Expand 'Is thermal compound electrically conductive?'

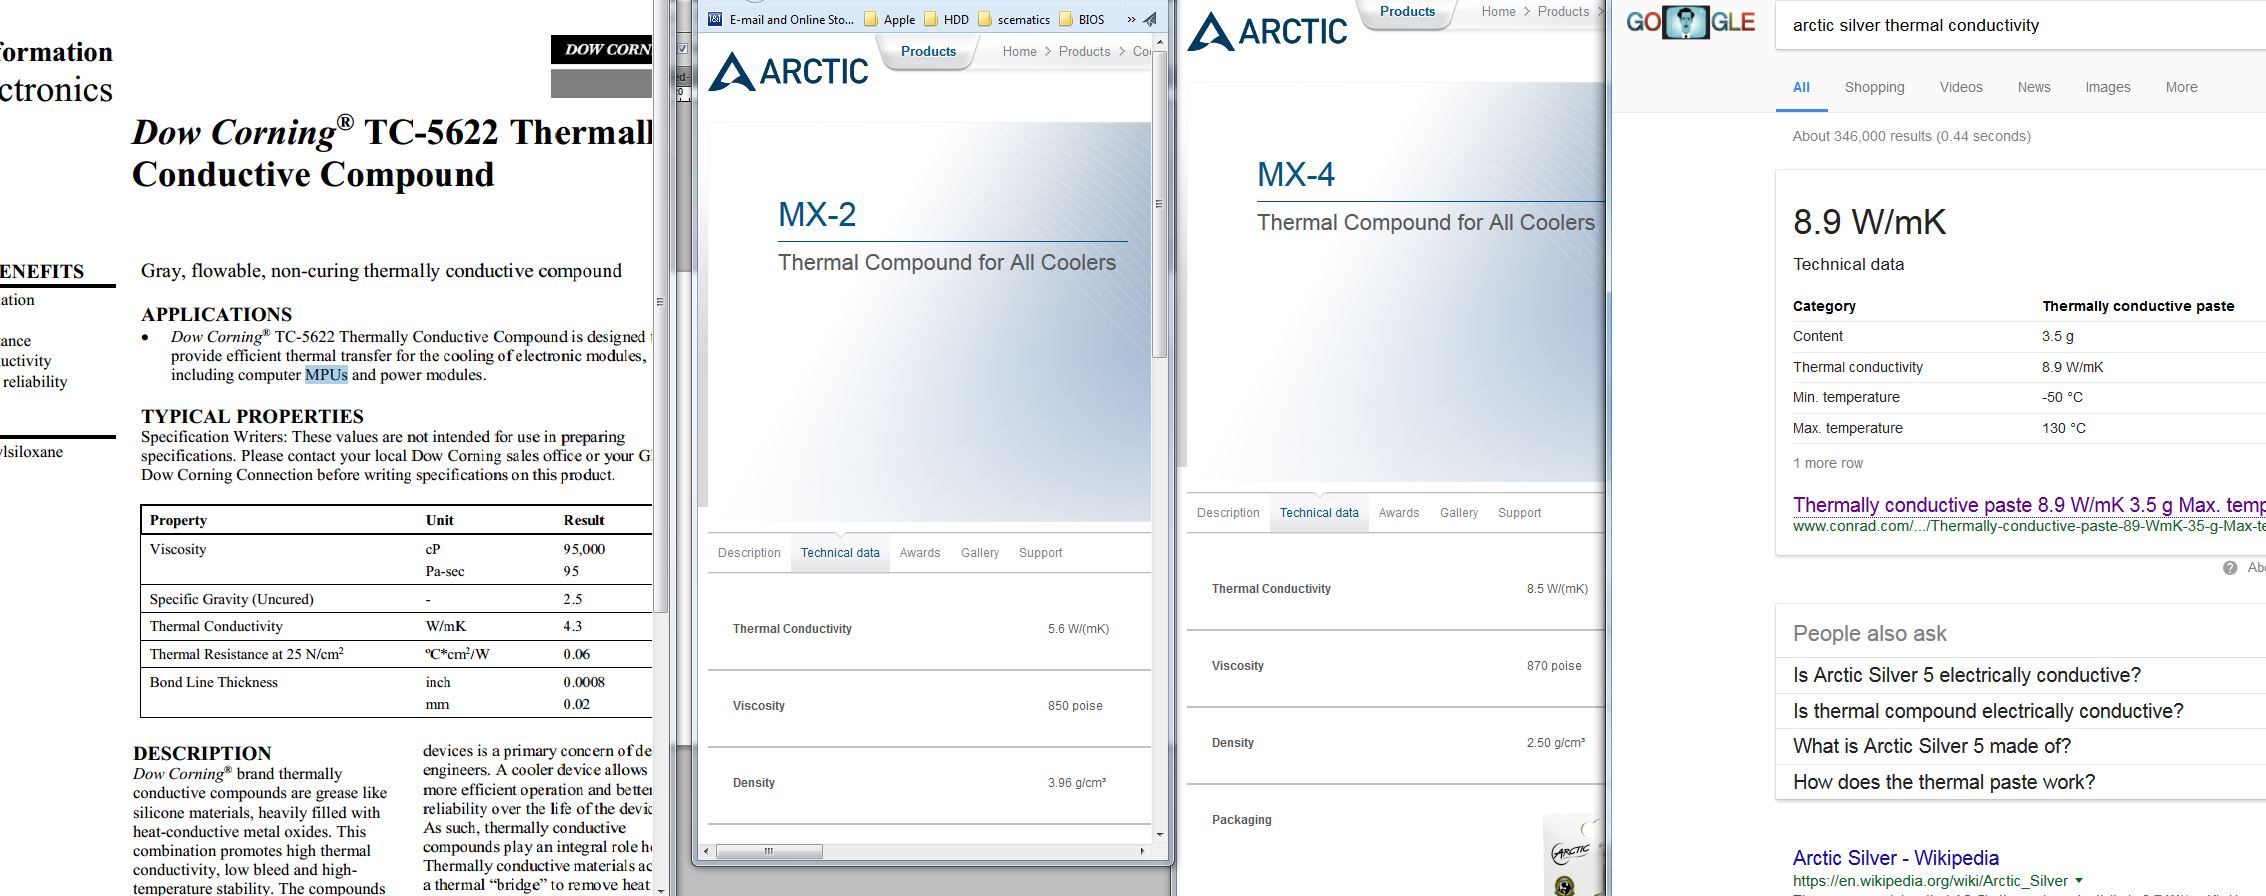2020,711
